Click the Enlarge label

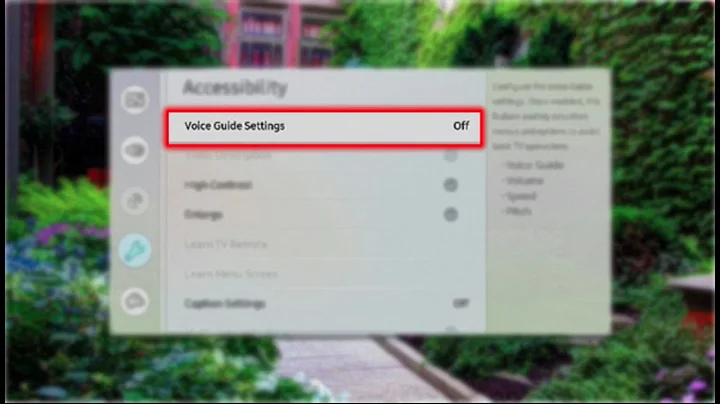click(x=203, y=214)
